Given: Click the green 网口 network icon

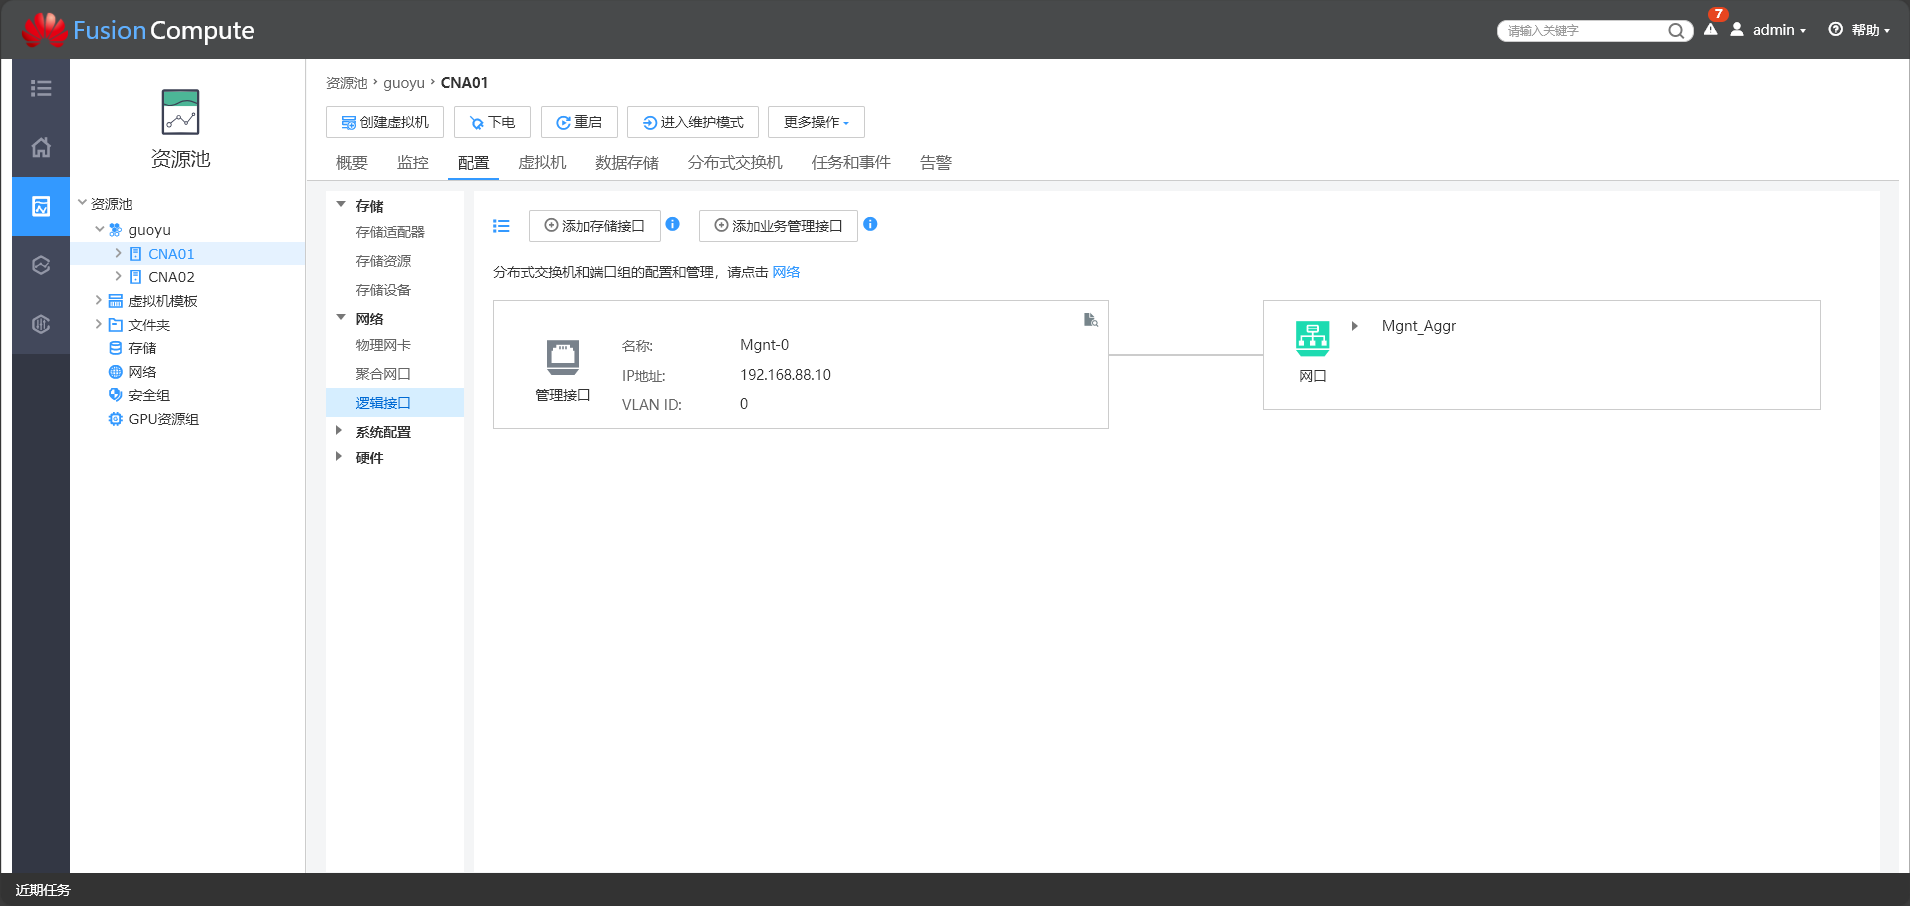Looking at the screenshot, I should pyautogui.click(x=1313, y=338).
